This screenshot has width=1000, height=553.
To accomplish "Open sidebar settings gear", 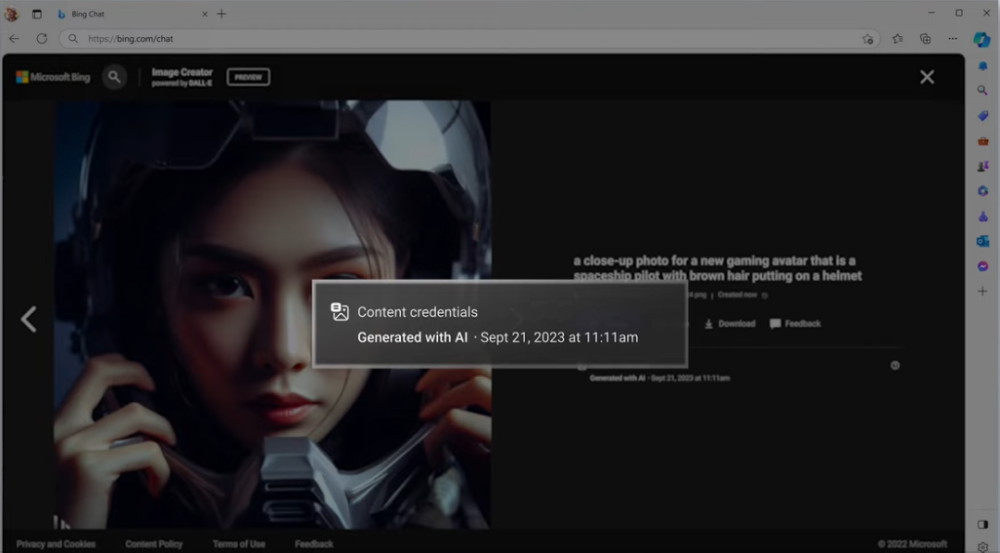I will click(983, 547).
